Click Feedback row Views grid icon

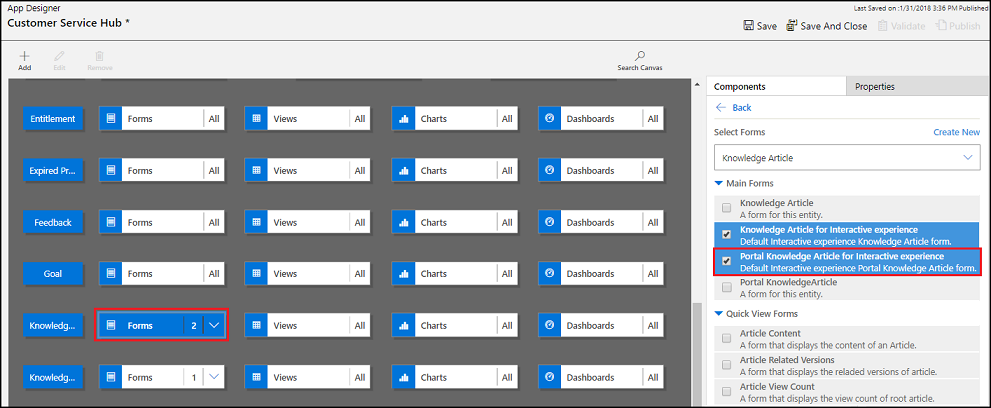[x=256, y=222]
